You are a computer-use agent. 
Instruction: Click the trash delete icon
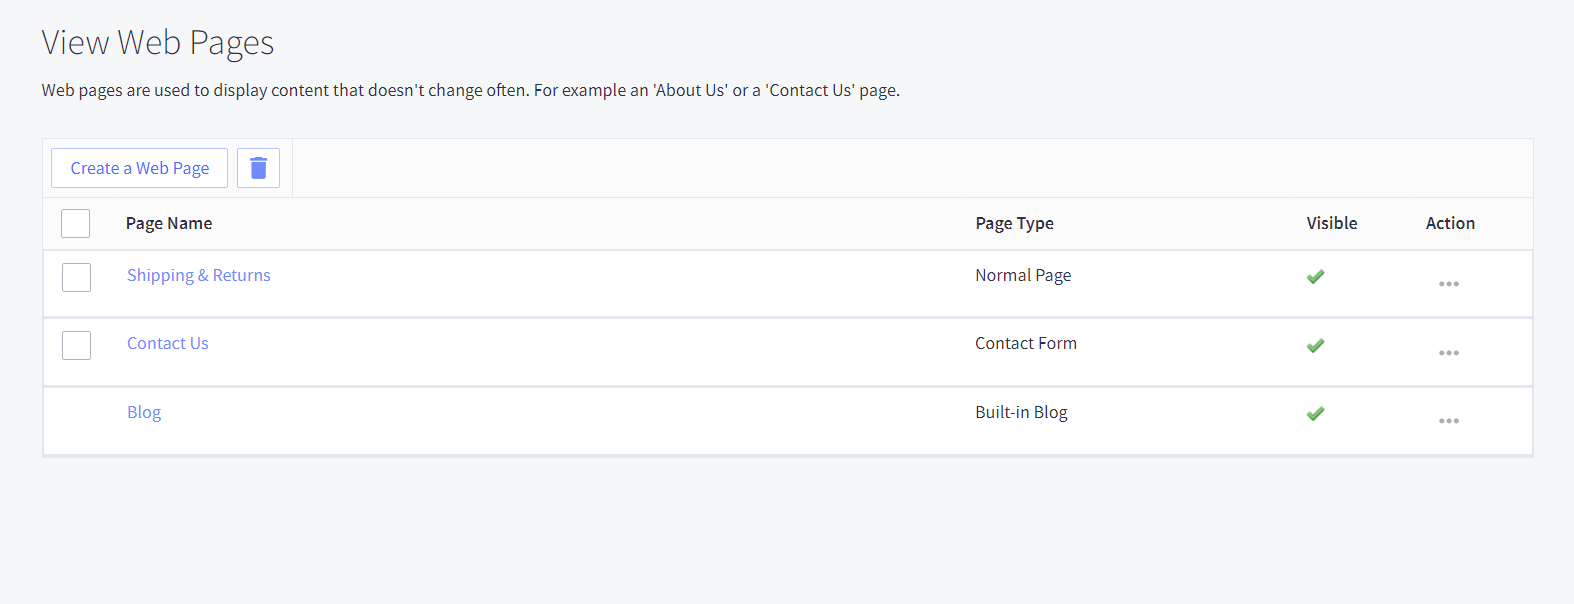click(258, 168)
